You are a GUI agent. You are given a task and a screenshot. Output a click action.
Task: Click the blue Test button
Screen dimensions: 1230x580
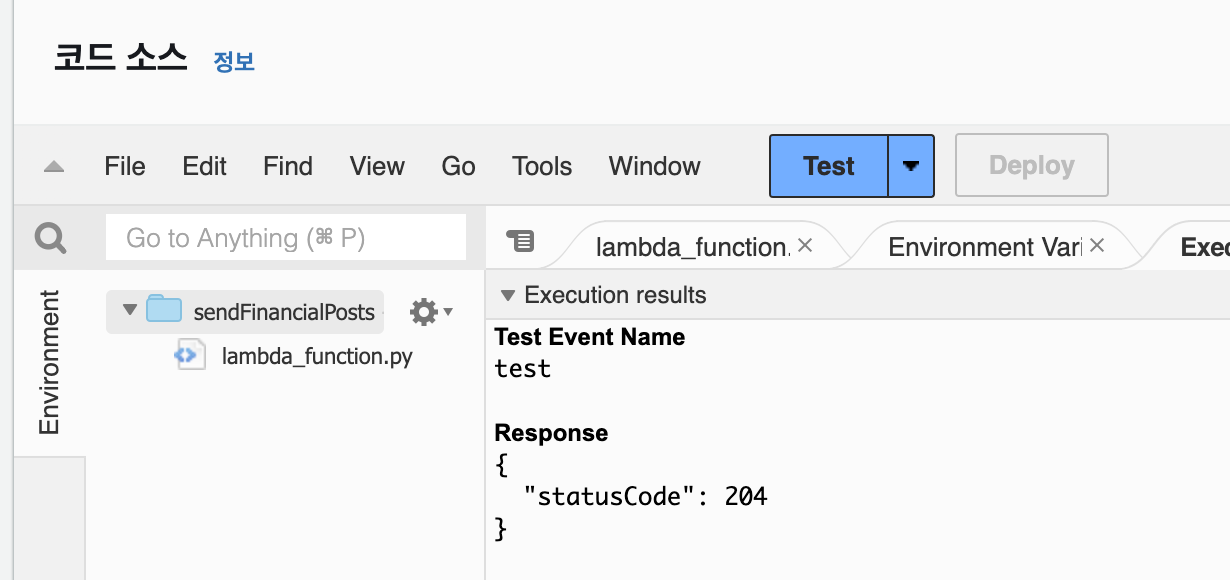click(829, 166)
